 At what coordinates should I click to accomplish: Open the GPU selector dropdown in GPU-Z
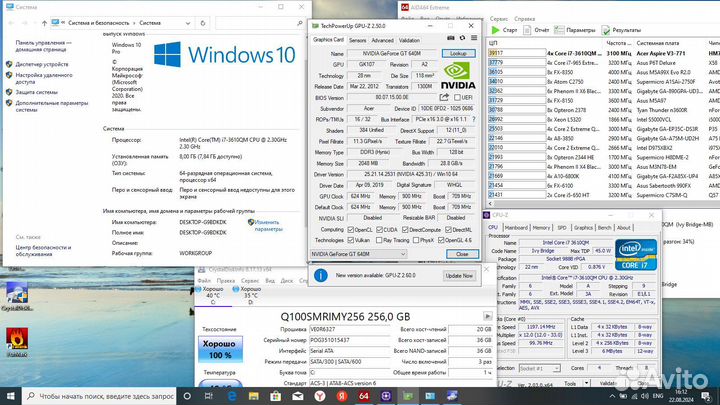pyautogui.click(x=359, y=254)
